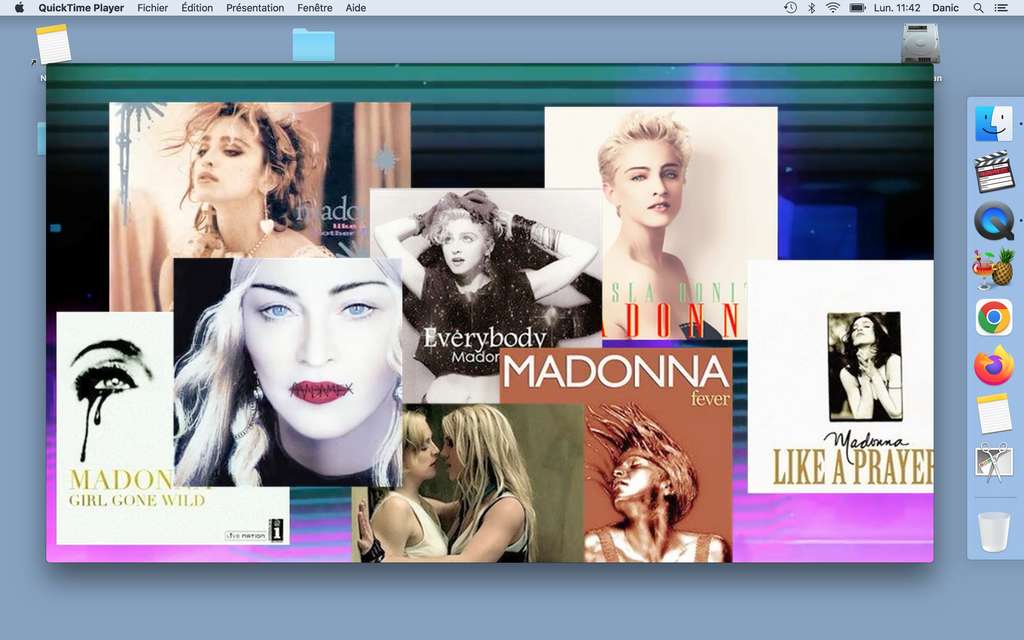Viewport: 1024px width, 640px height.
Task: Open Notes from the Dock
Action: [x=994, y=413]
